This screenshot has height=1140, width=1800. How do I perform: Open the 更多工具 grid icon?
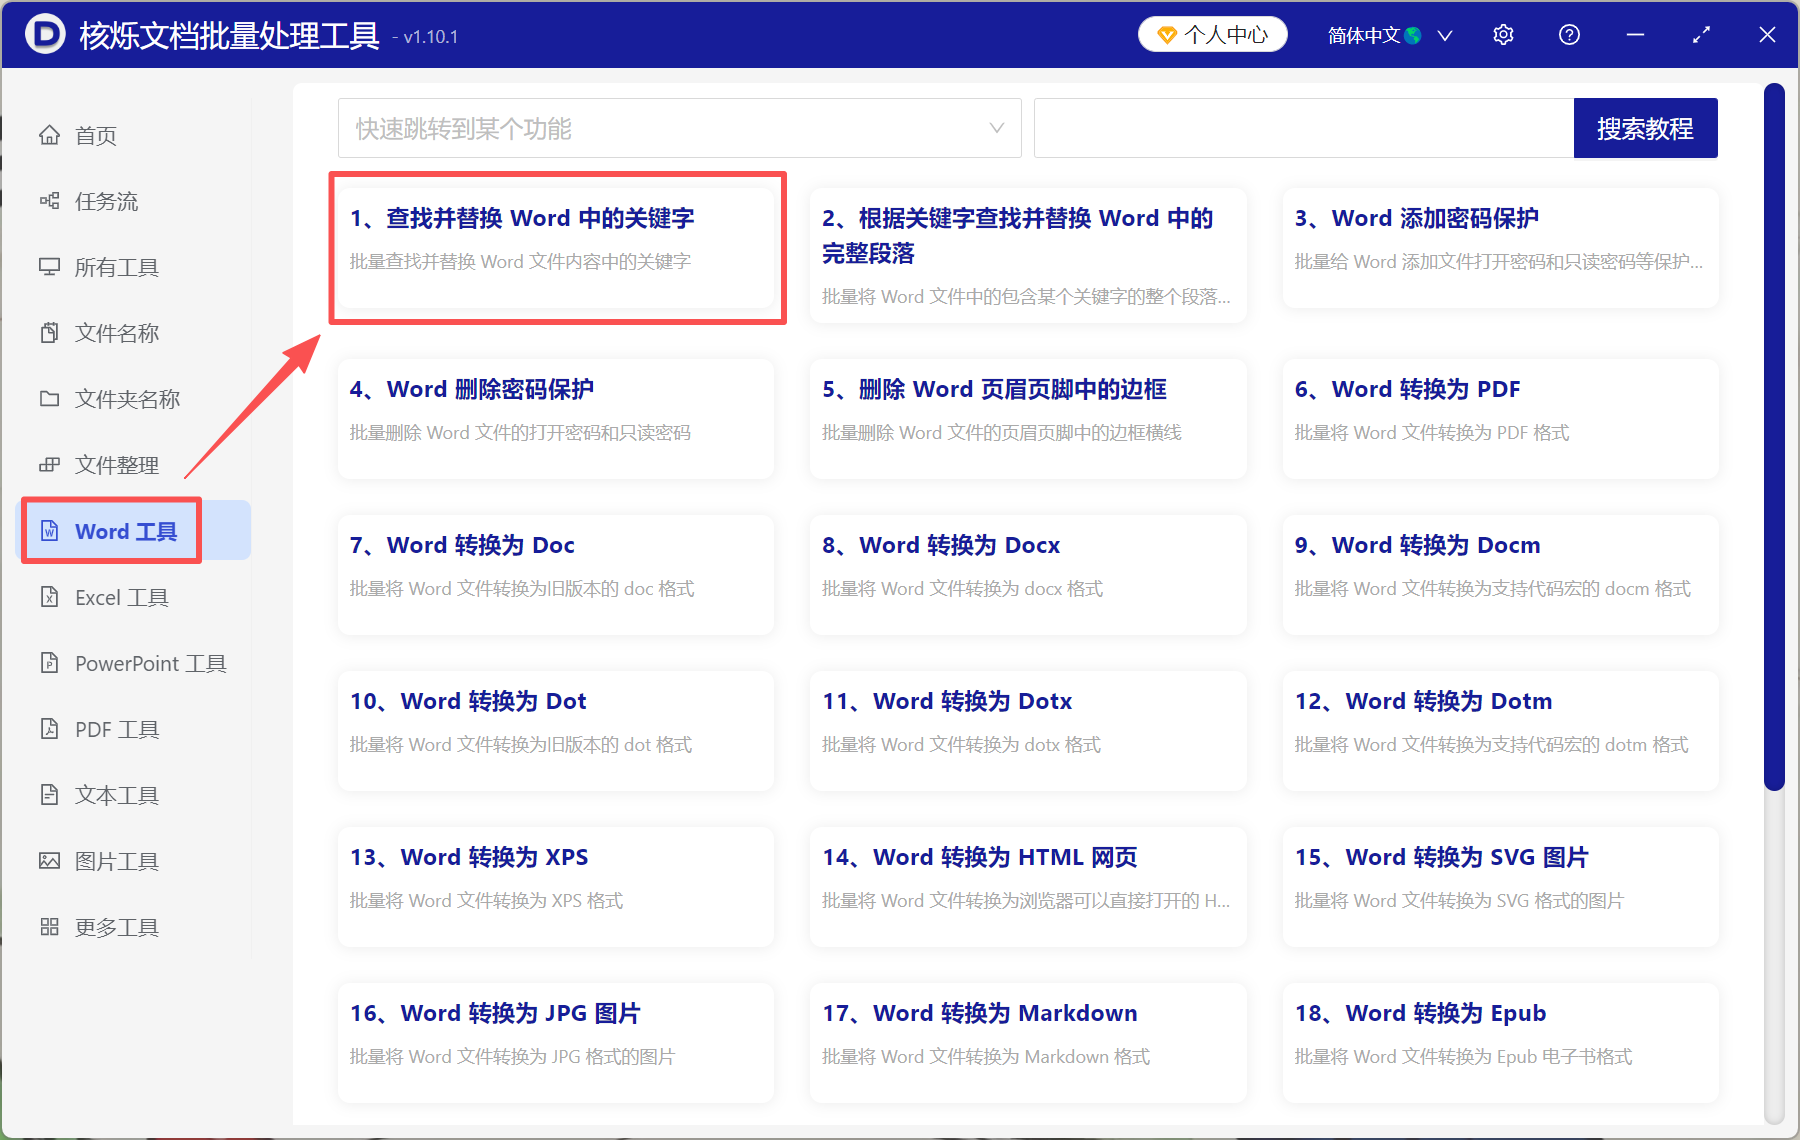[x=50, y=926]
